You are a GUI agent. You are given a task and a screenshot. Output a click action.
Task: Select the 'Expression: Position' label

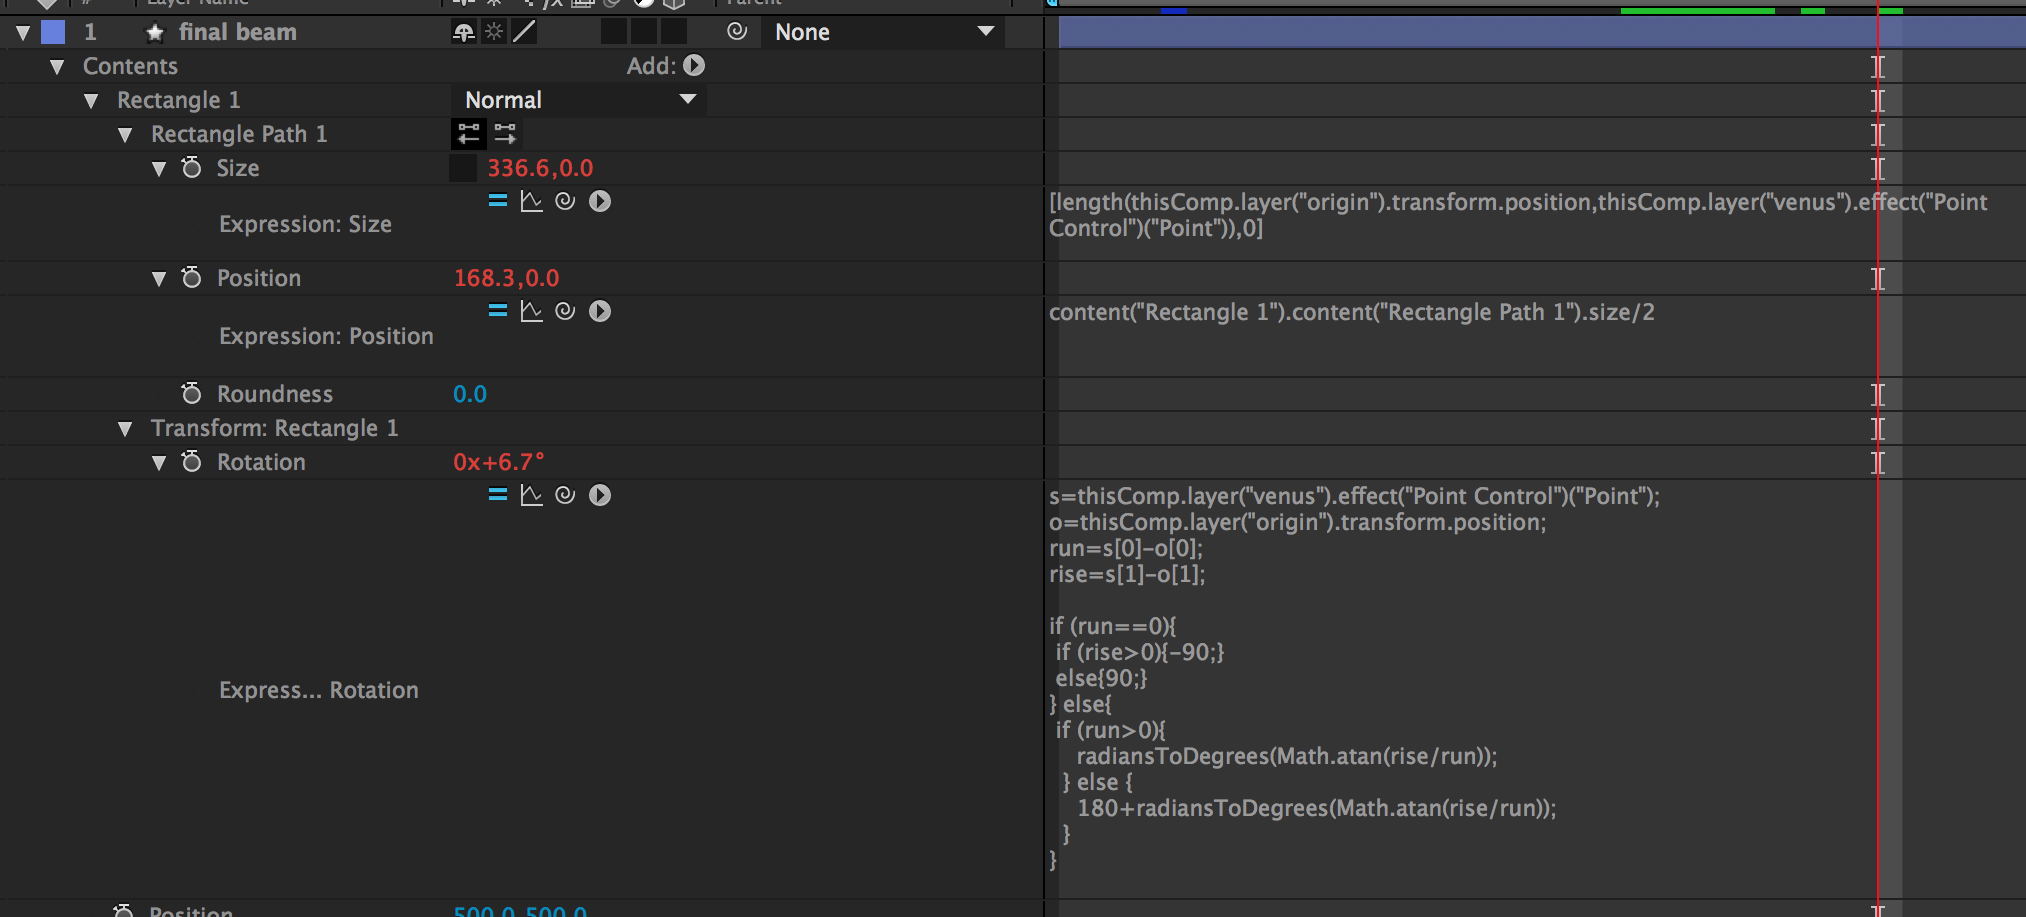326,336
